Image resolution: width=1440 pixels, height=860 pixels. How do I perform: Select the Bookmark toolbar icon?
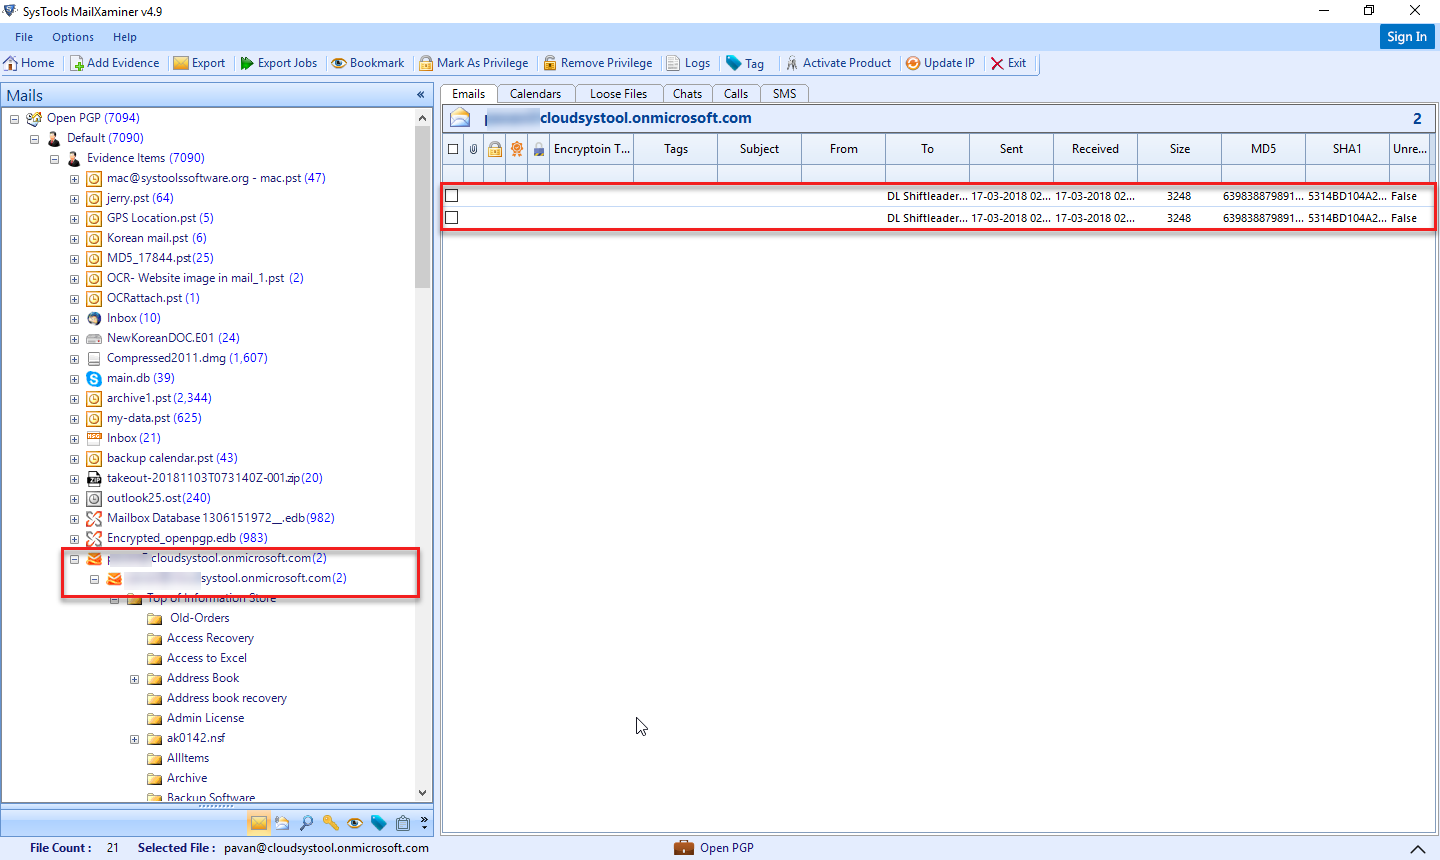pos(367,62)
